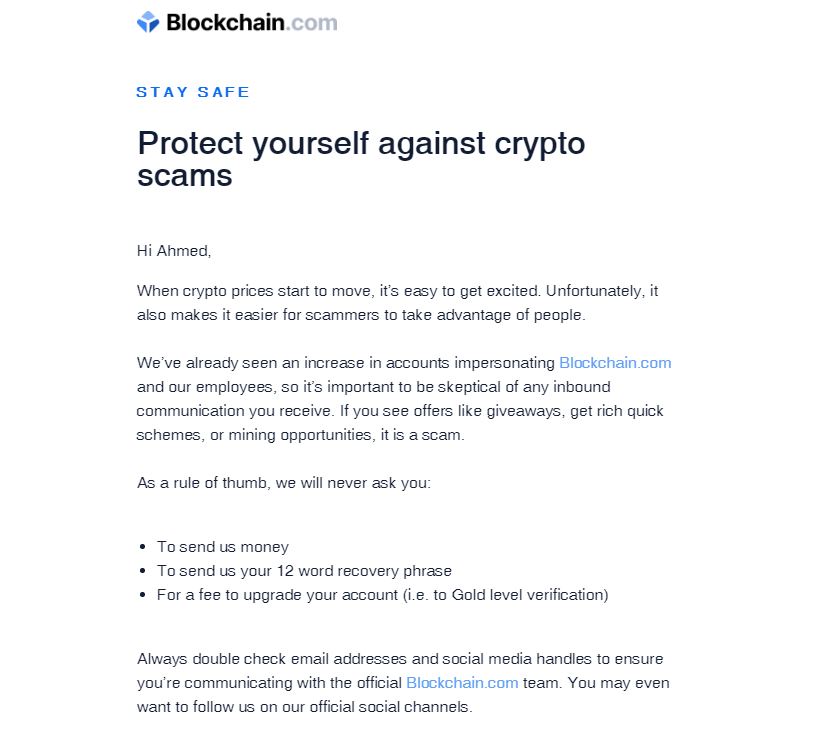Click the 'also makes it easier for scammers' line
This screenshot has width=828, height=742.
361,315
